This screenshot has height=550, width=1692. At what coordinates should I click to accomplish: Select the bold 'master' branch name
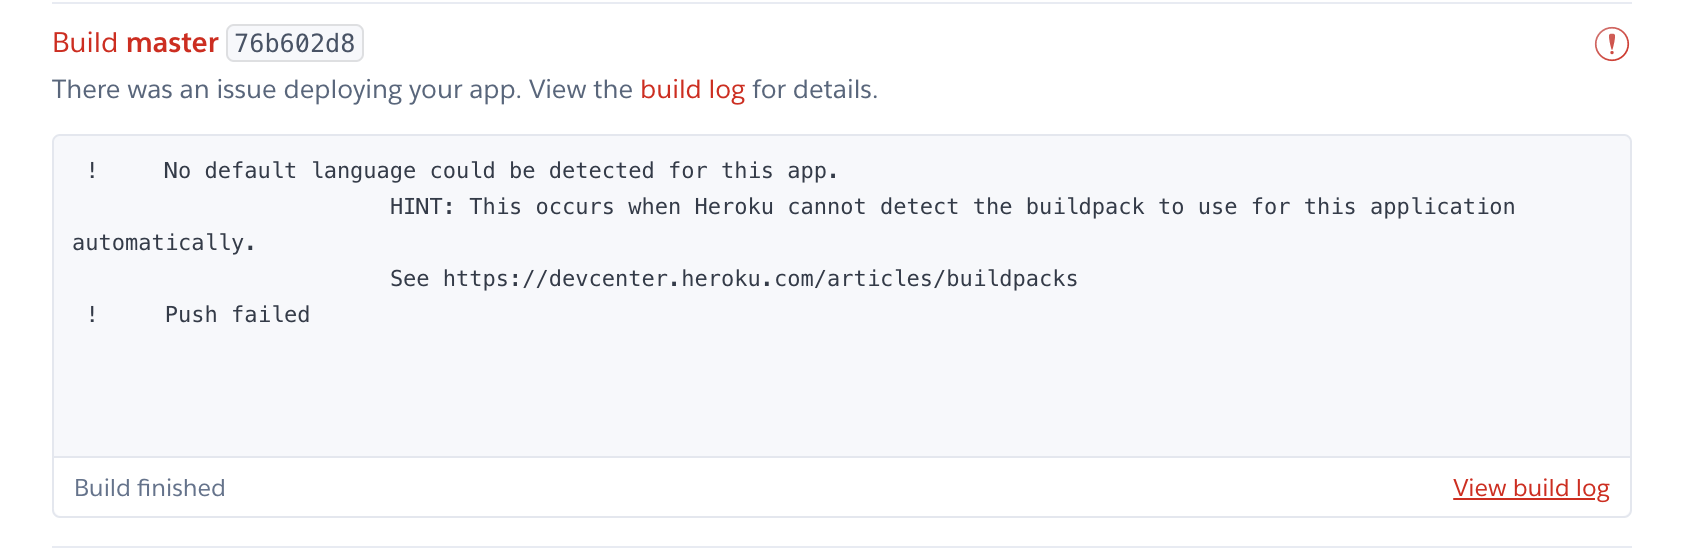[172, 43]
